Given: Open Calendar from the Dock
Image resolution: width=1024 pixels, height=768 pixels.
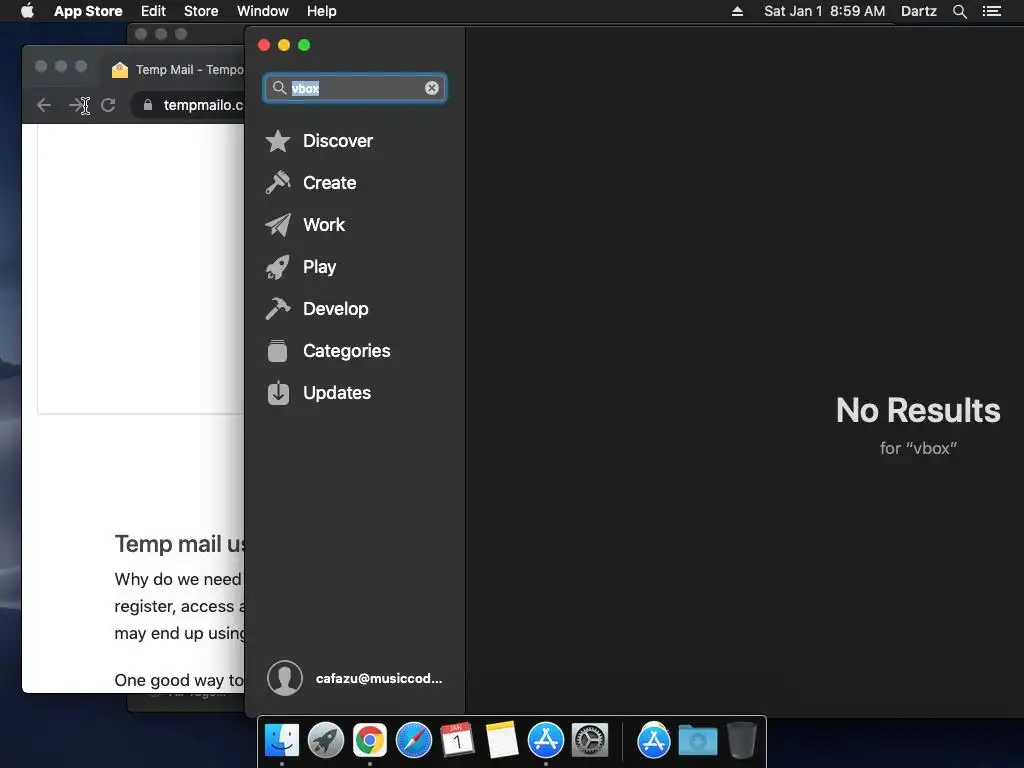Looking at the screenshot, I should coord(457,741).
